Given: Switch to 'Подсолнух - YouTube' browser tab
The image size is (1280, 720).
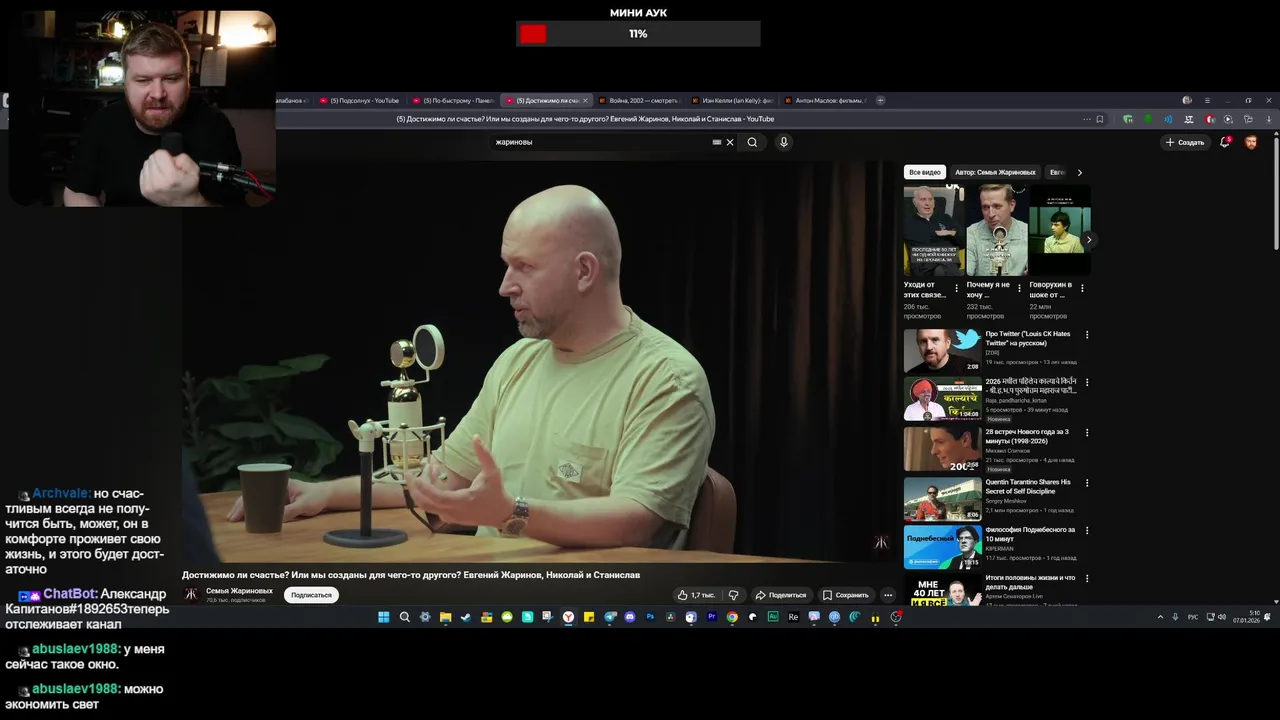Looking at the screenshot, I should pos(362,100).
